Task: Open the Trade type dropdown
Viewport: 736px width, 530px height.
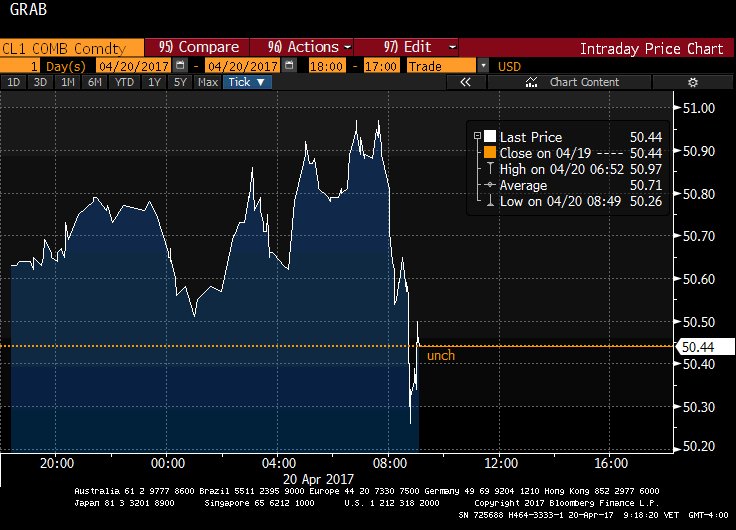Action: pyautogui.click(x=483, y=65)
